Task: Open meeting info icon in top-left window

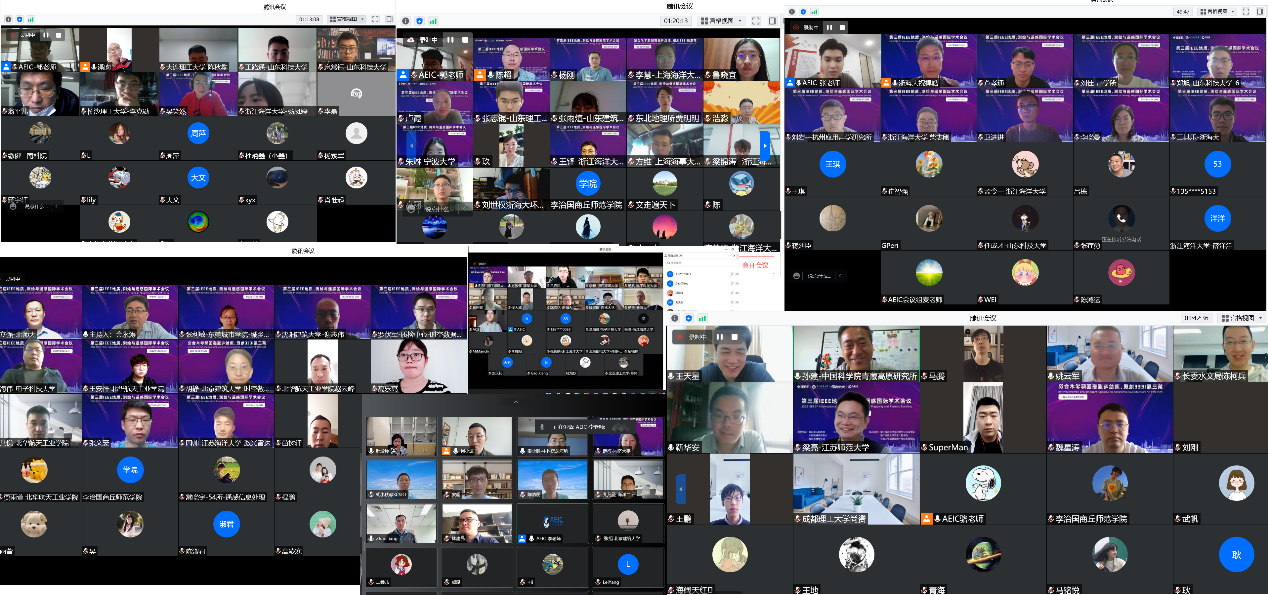Action: point(6,19)
